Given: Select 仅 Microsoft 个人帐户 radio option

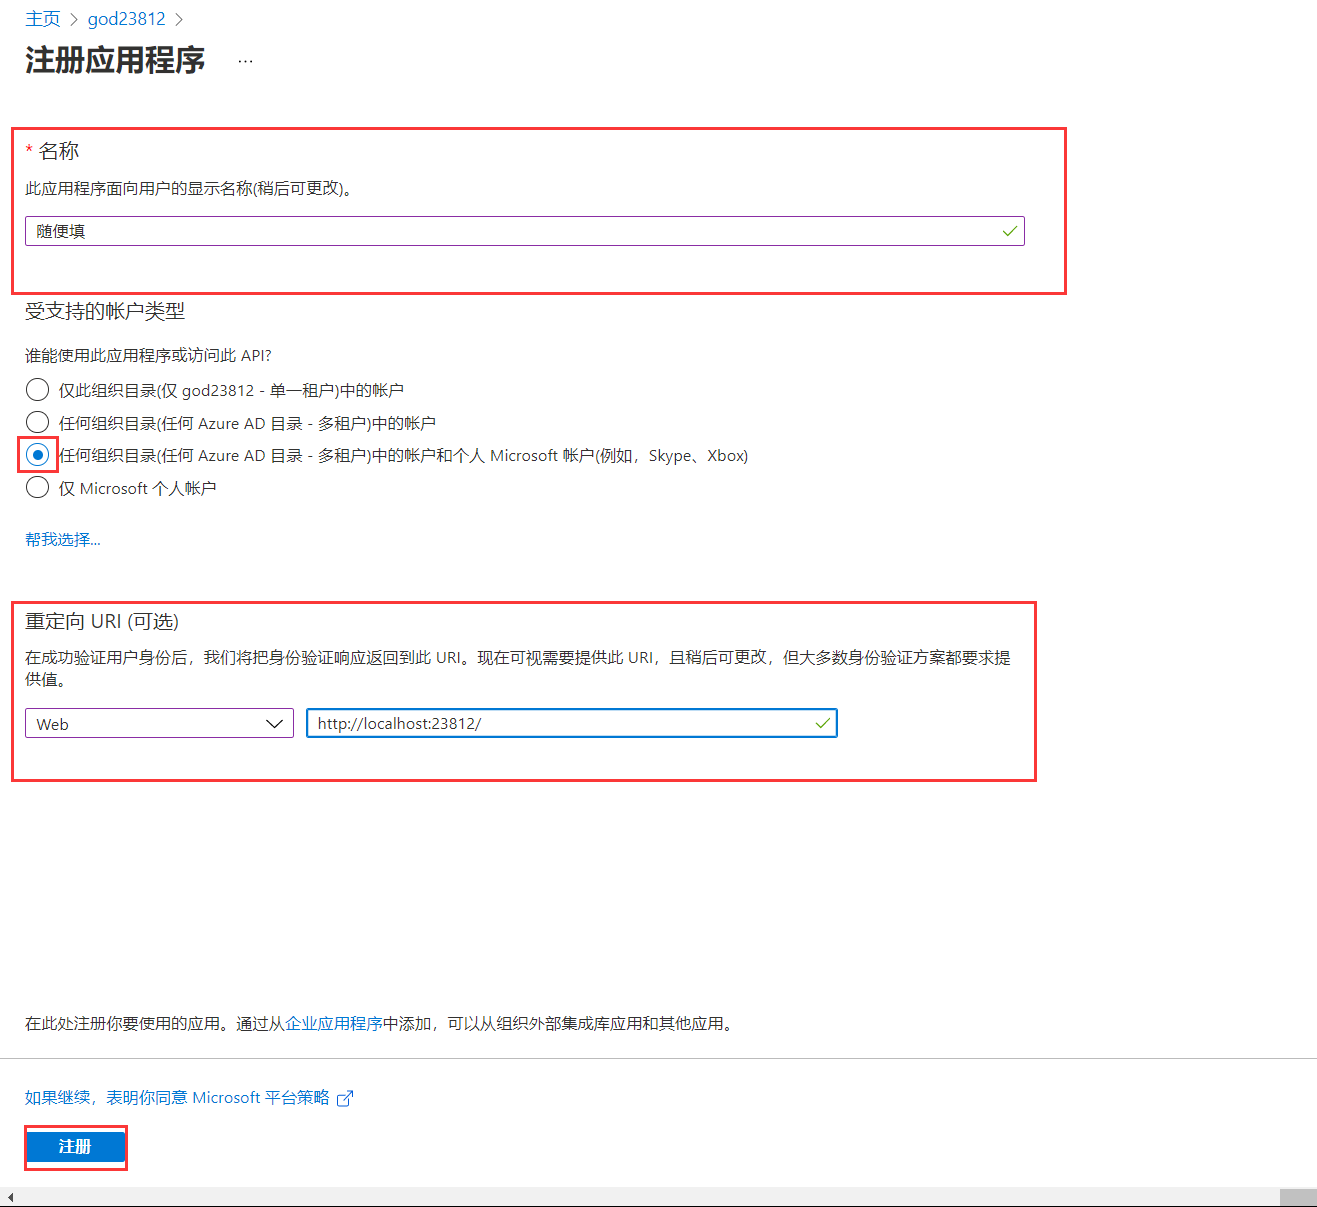Looking at the screenshot, I should (37, 488).
